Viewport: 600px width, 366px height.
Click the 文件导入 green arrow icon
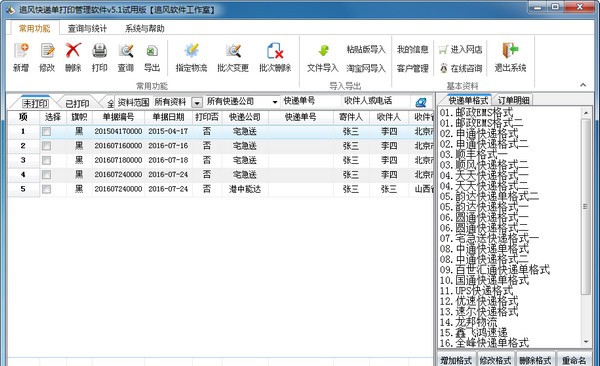click(x=323, y=51)
